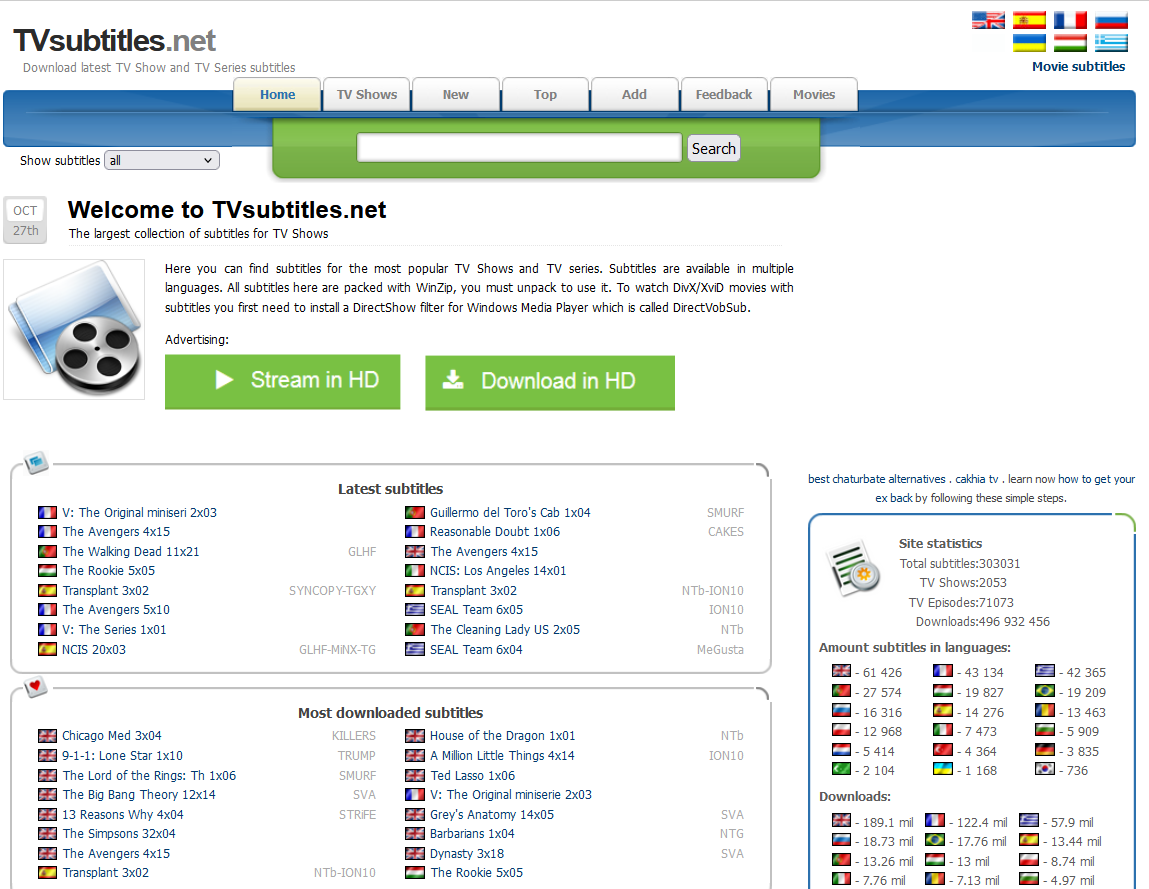Image resolution: width=1149 pixels, height=889 pixels.
Task: Open the Feedback tab
Action: [x=724, y=95]
